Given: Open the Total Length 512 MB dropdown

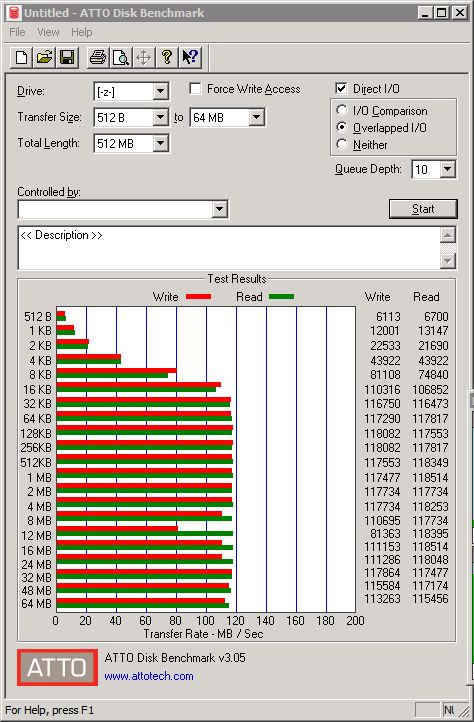Looking at the screenshot, I should 160,144.
